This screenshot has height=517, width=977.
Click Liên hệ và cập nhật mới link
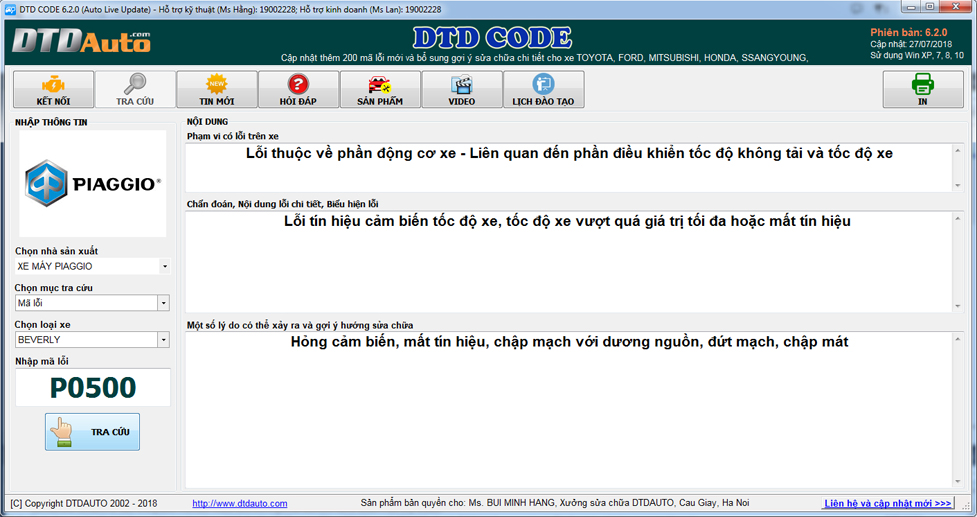tap(887, 503)
